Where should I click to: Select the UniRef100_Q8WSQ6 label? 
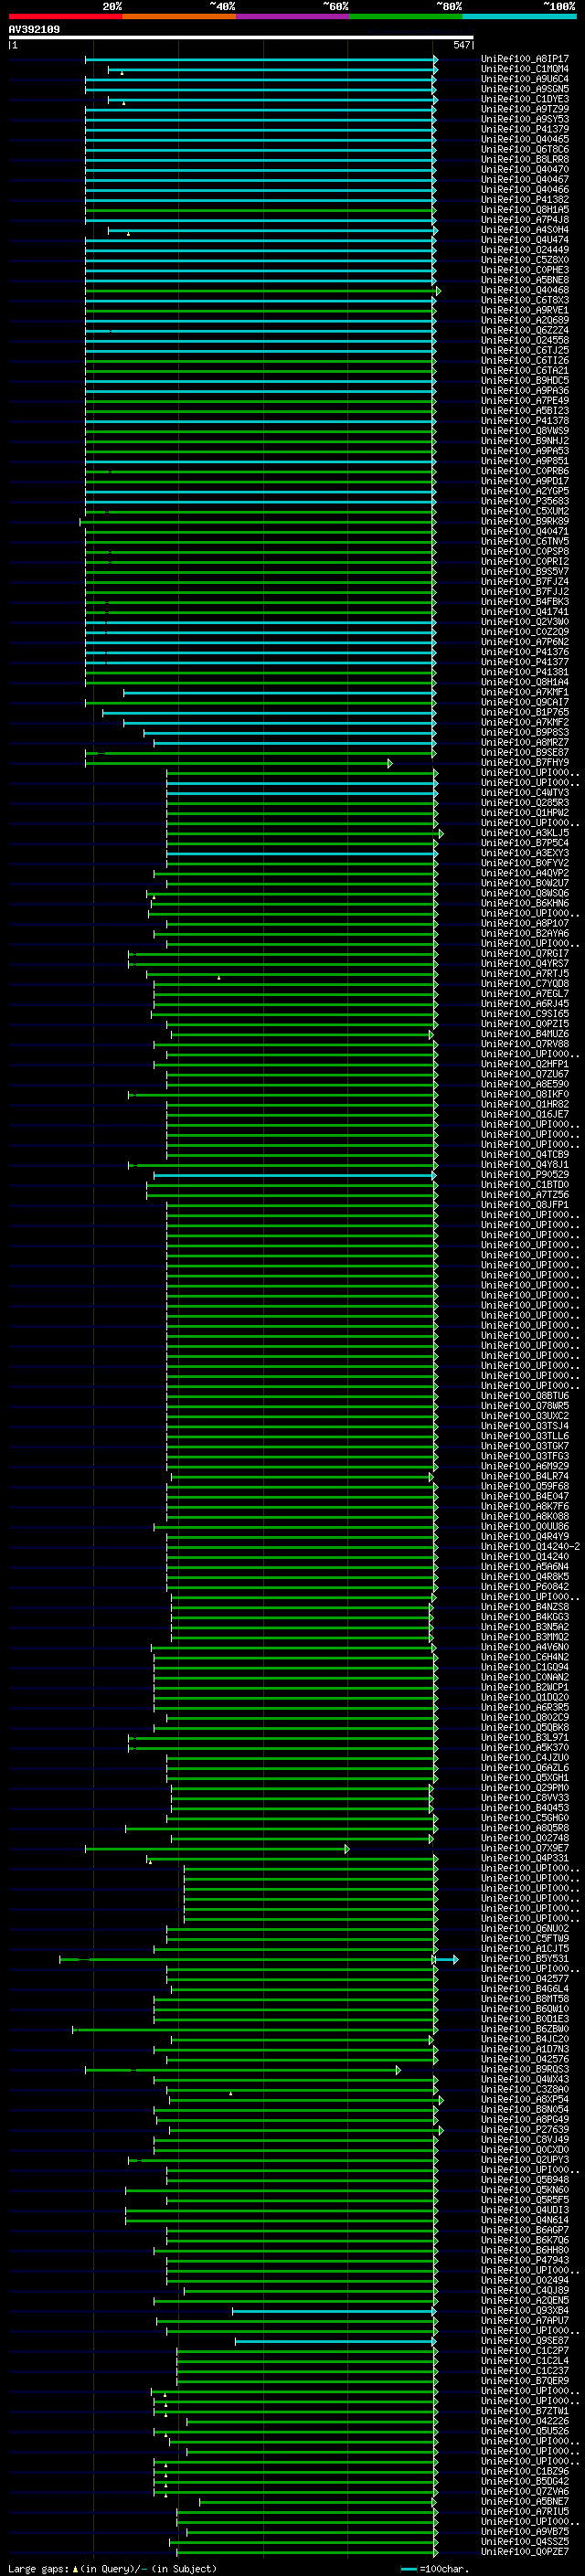[x=525, y=893]
